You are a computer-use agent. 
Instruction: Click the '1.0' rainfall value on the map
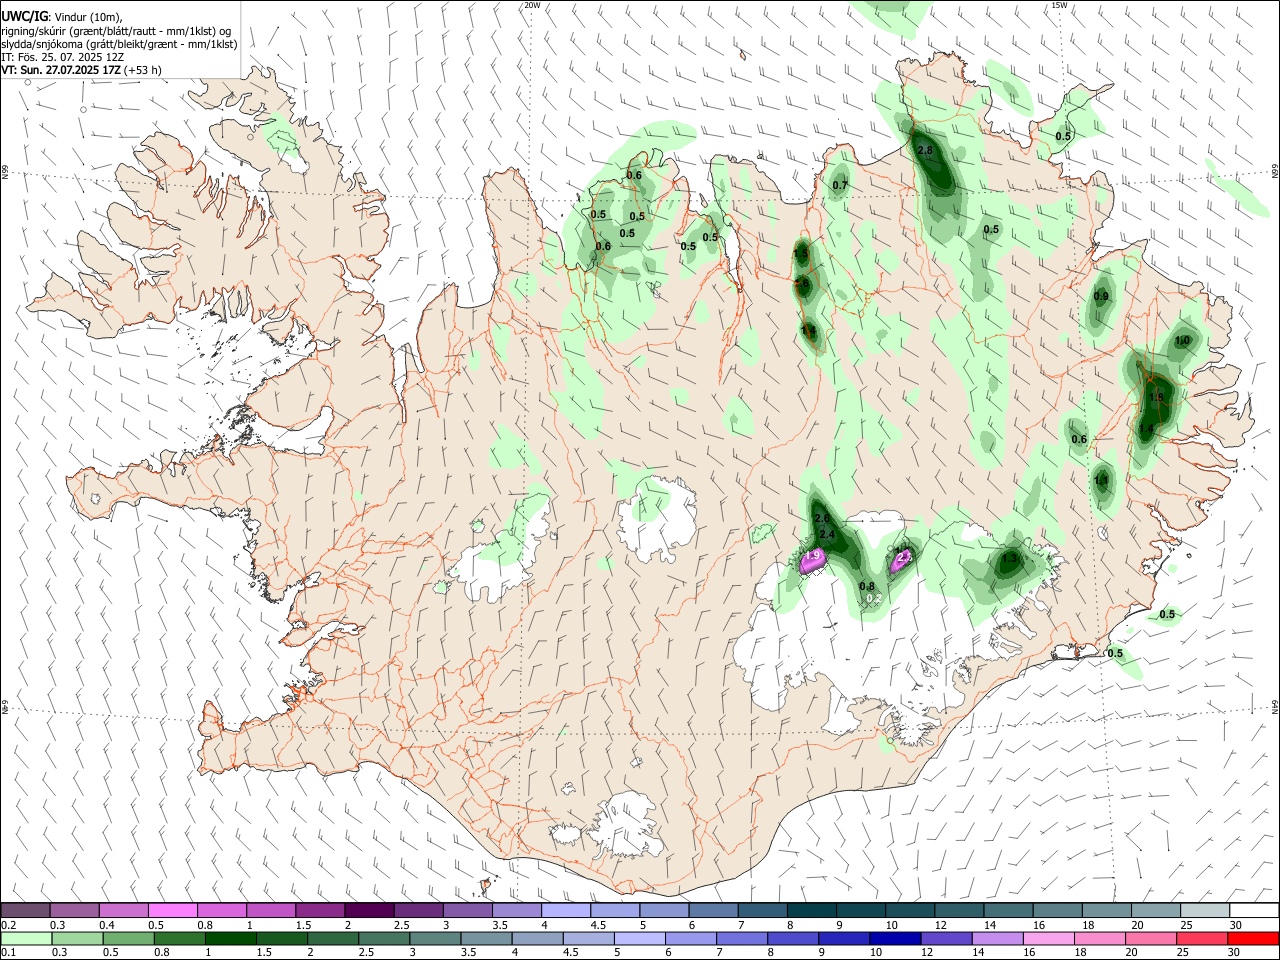tap(1182, 341)
